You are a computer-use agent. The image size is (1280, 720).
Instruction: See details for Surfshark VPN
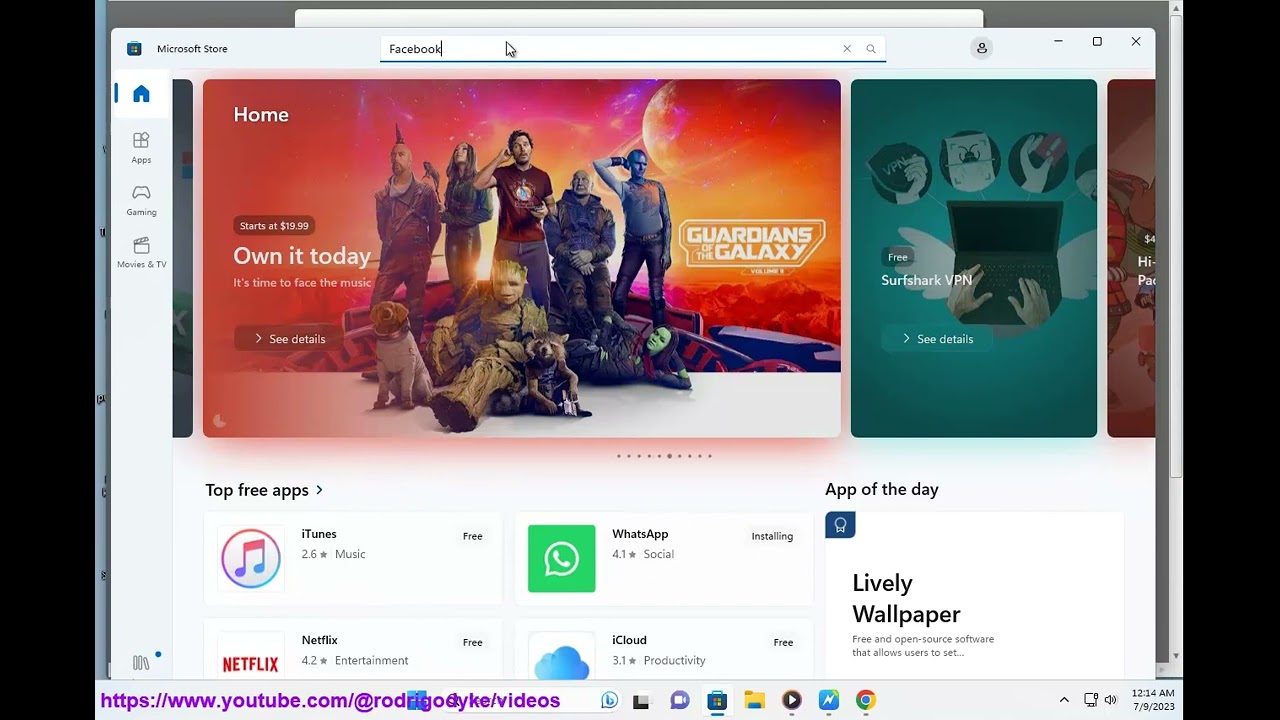(x=937, y=339)
